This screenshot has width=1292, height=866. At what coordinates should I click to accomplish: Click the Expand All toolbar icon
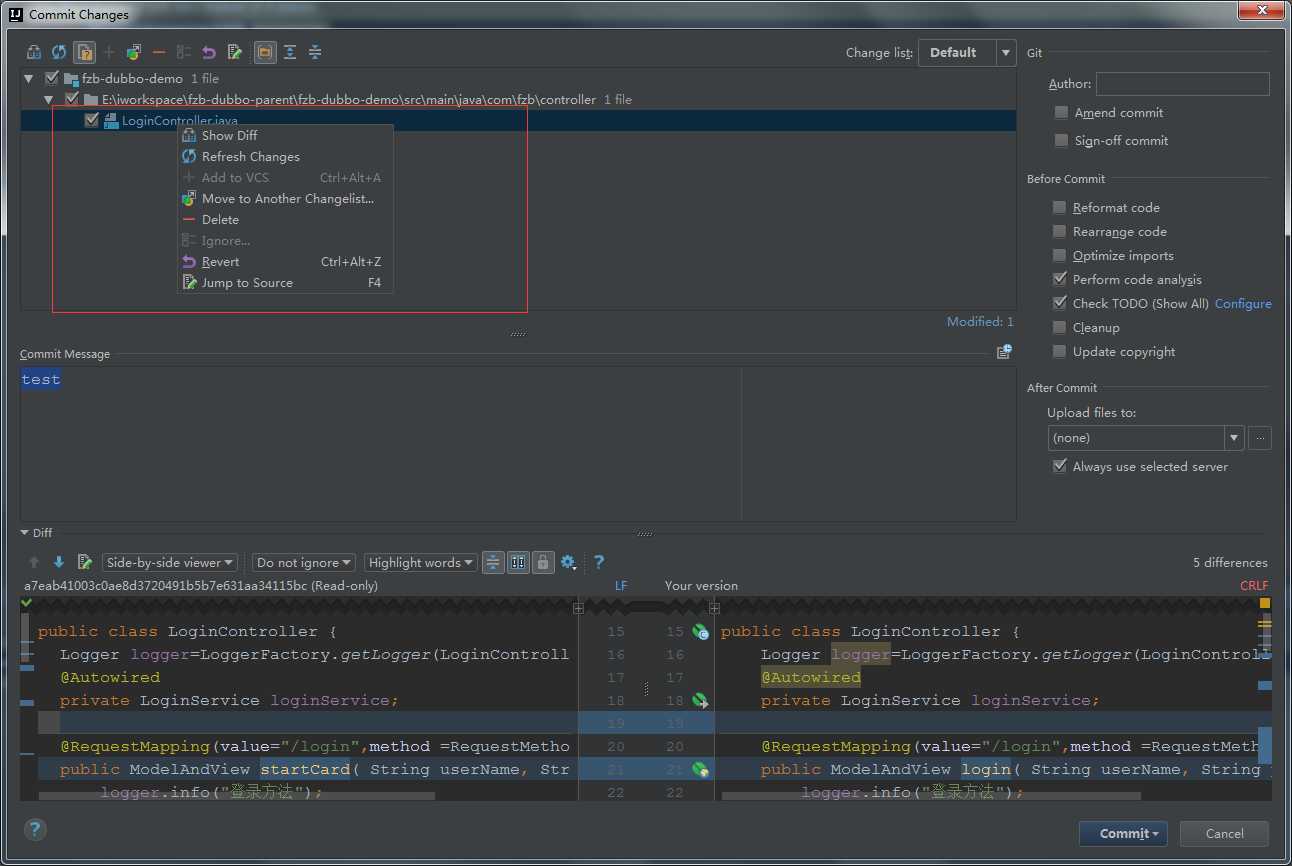[x=290, y=52]
